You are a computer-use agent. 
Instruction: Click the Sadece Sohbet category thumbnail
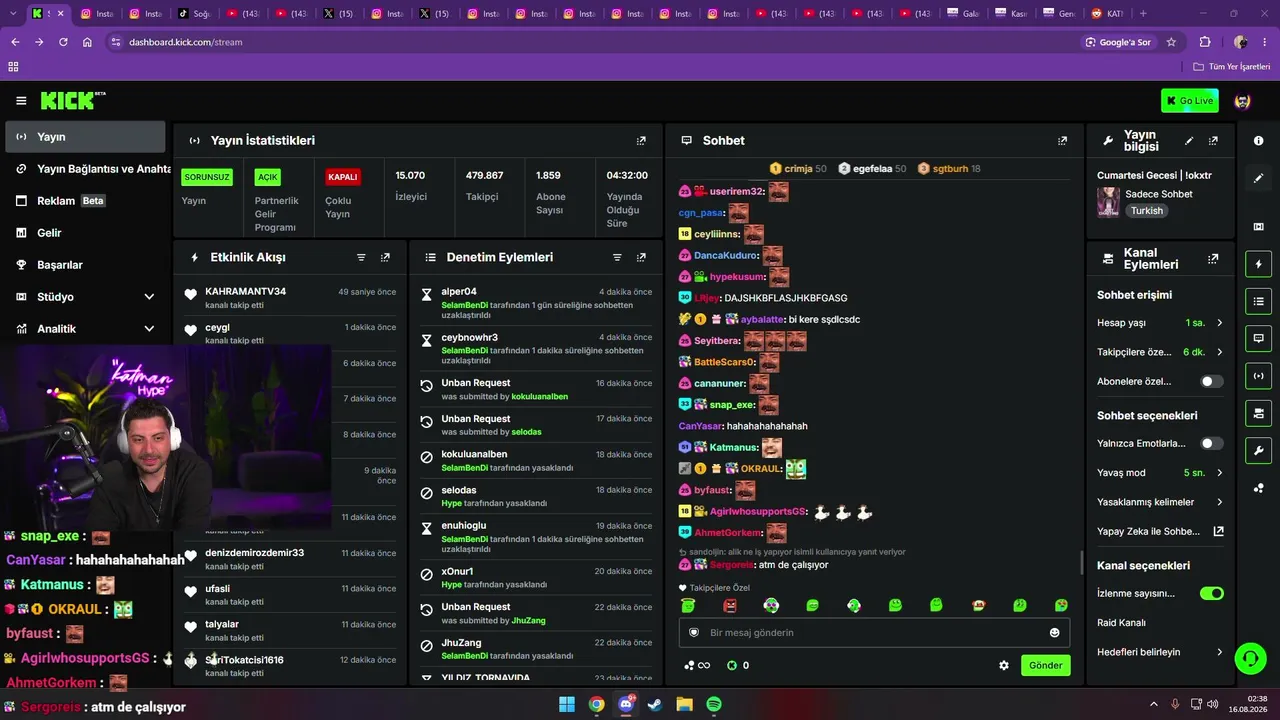click(1108, 202)
